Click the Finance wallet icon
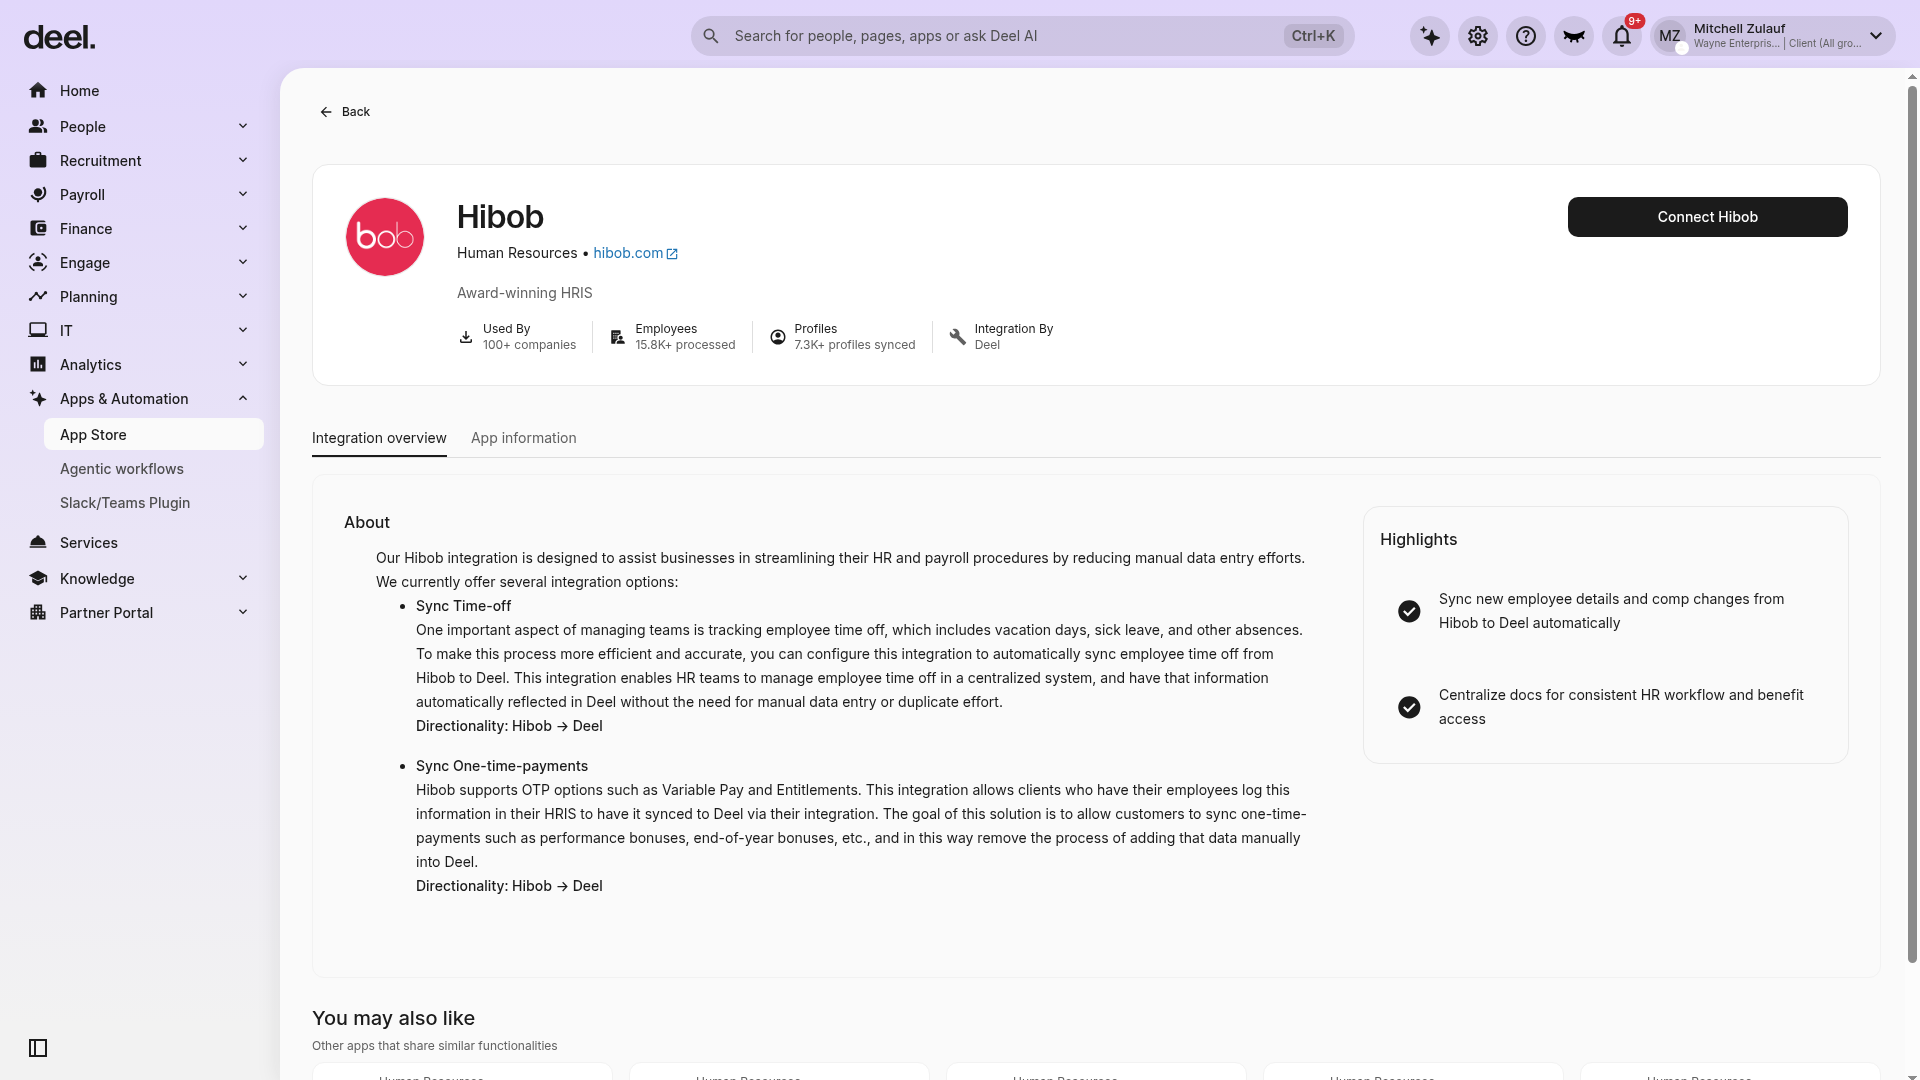 tap(38, 229)
